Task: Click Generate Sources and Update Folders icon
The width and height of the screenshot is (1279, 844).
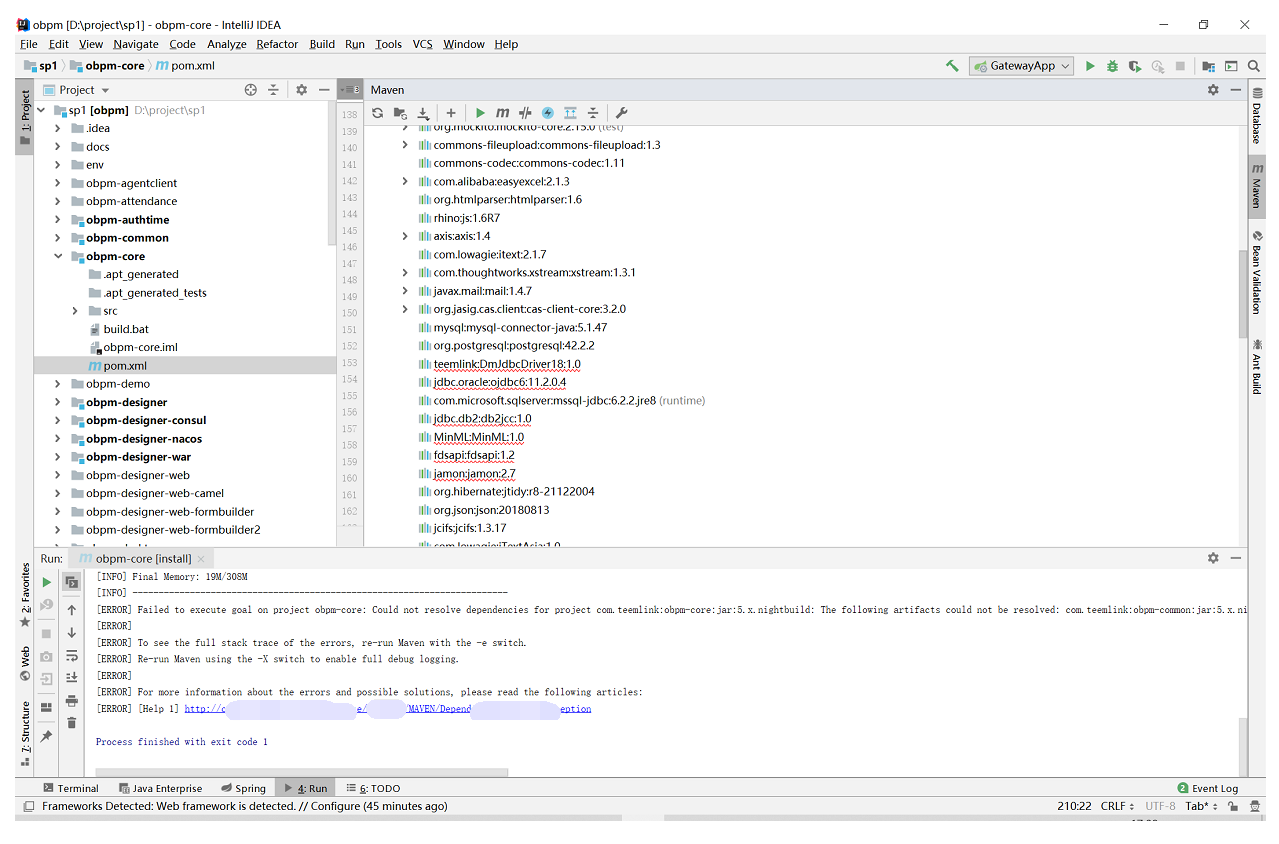Action: (400, 113)
